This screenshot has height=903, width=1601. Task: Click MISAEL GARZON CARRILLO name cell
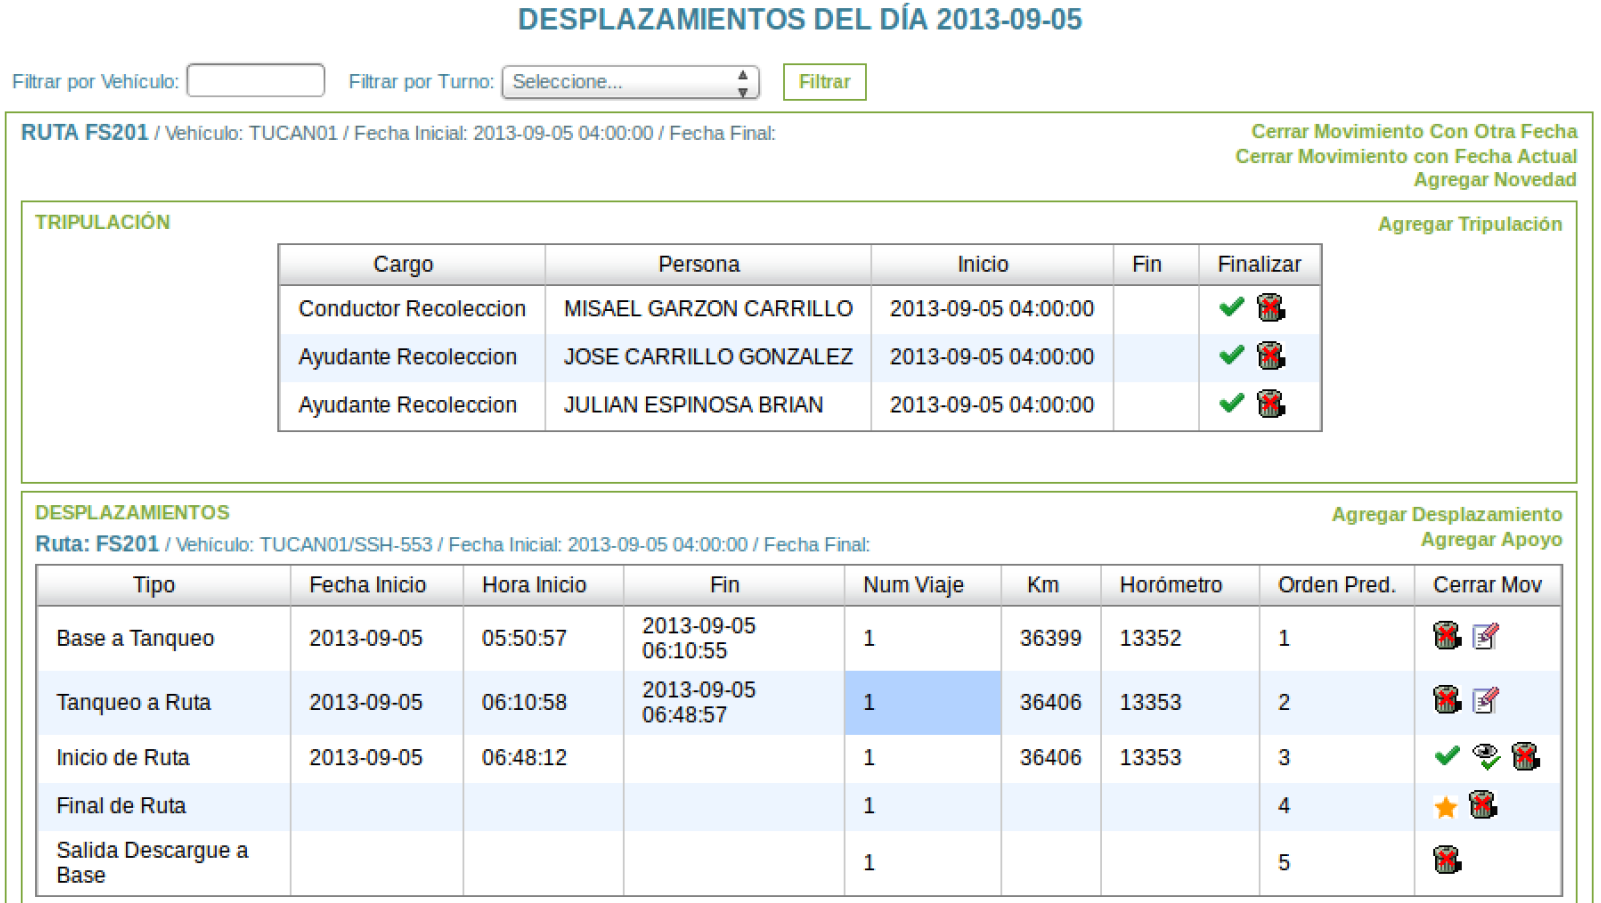[x=708, y=308]
